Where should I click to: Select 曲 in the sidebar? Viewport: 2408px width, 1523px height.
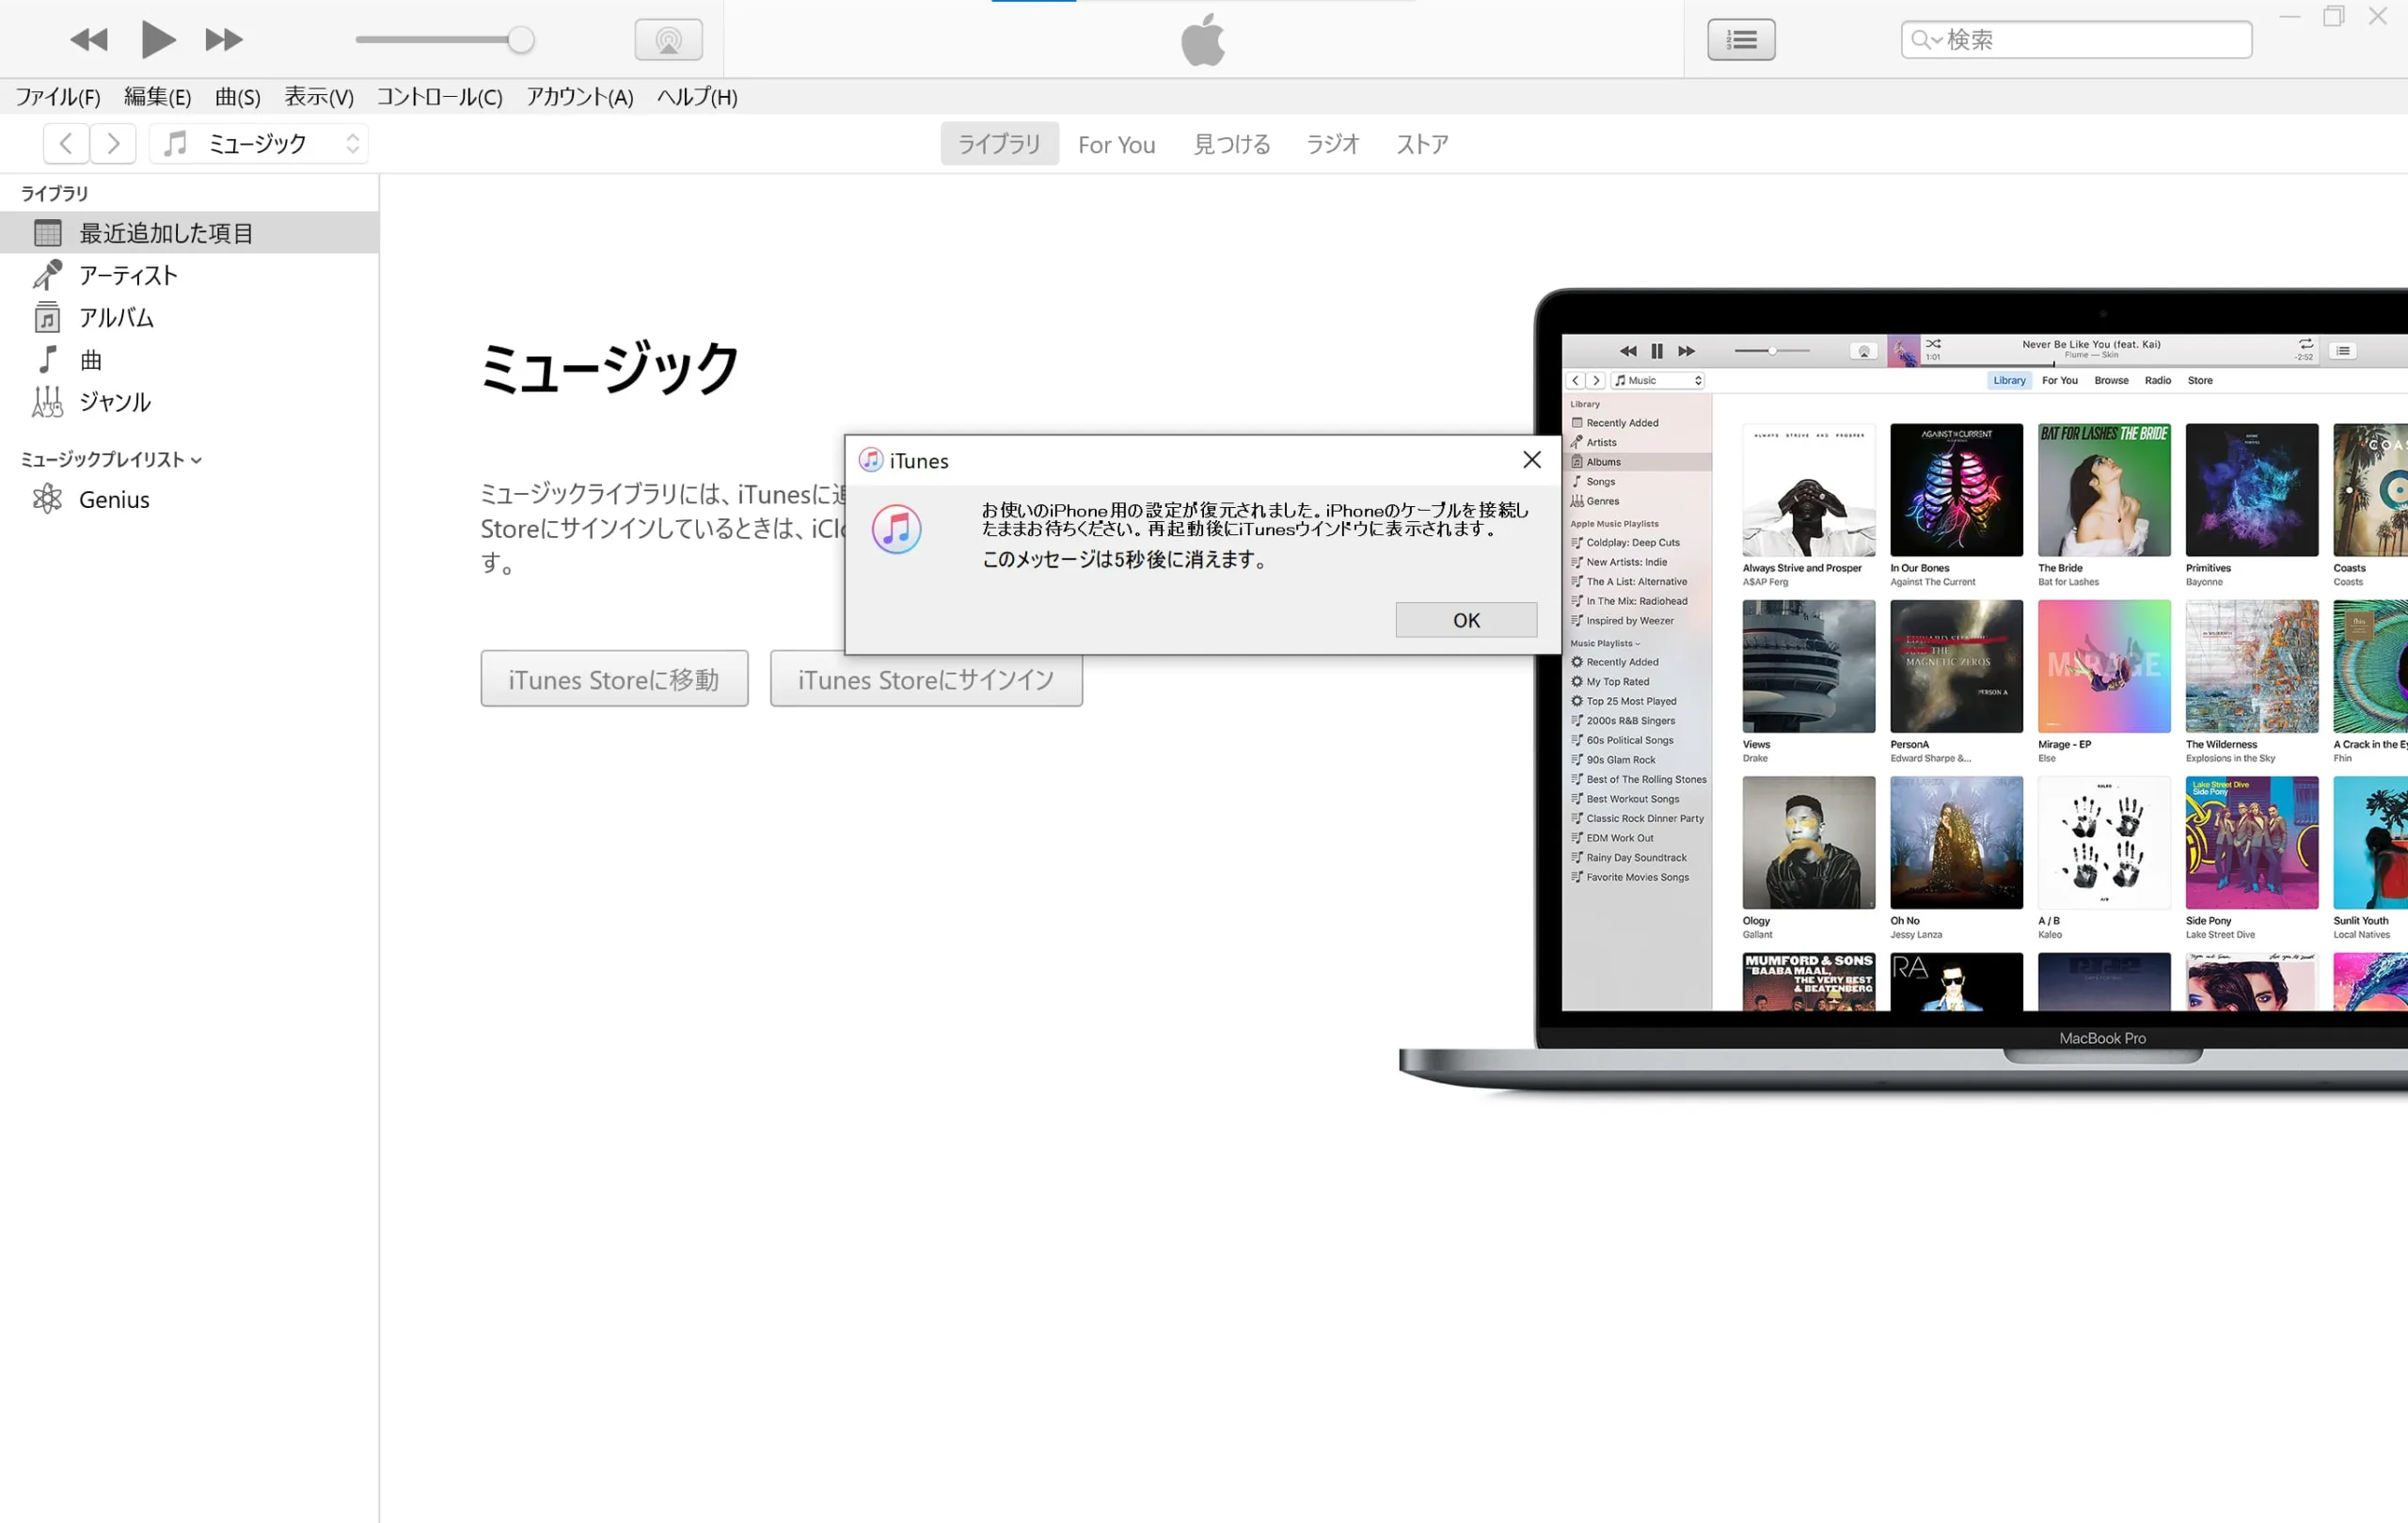click(189, 359)
